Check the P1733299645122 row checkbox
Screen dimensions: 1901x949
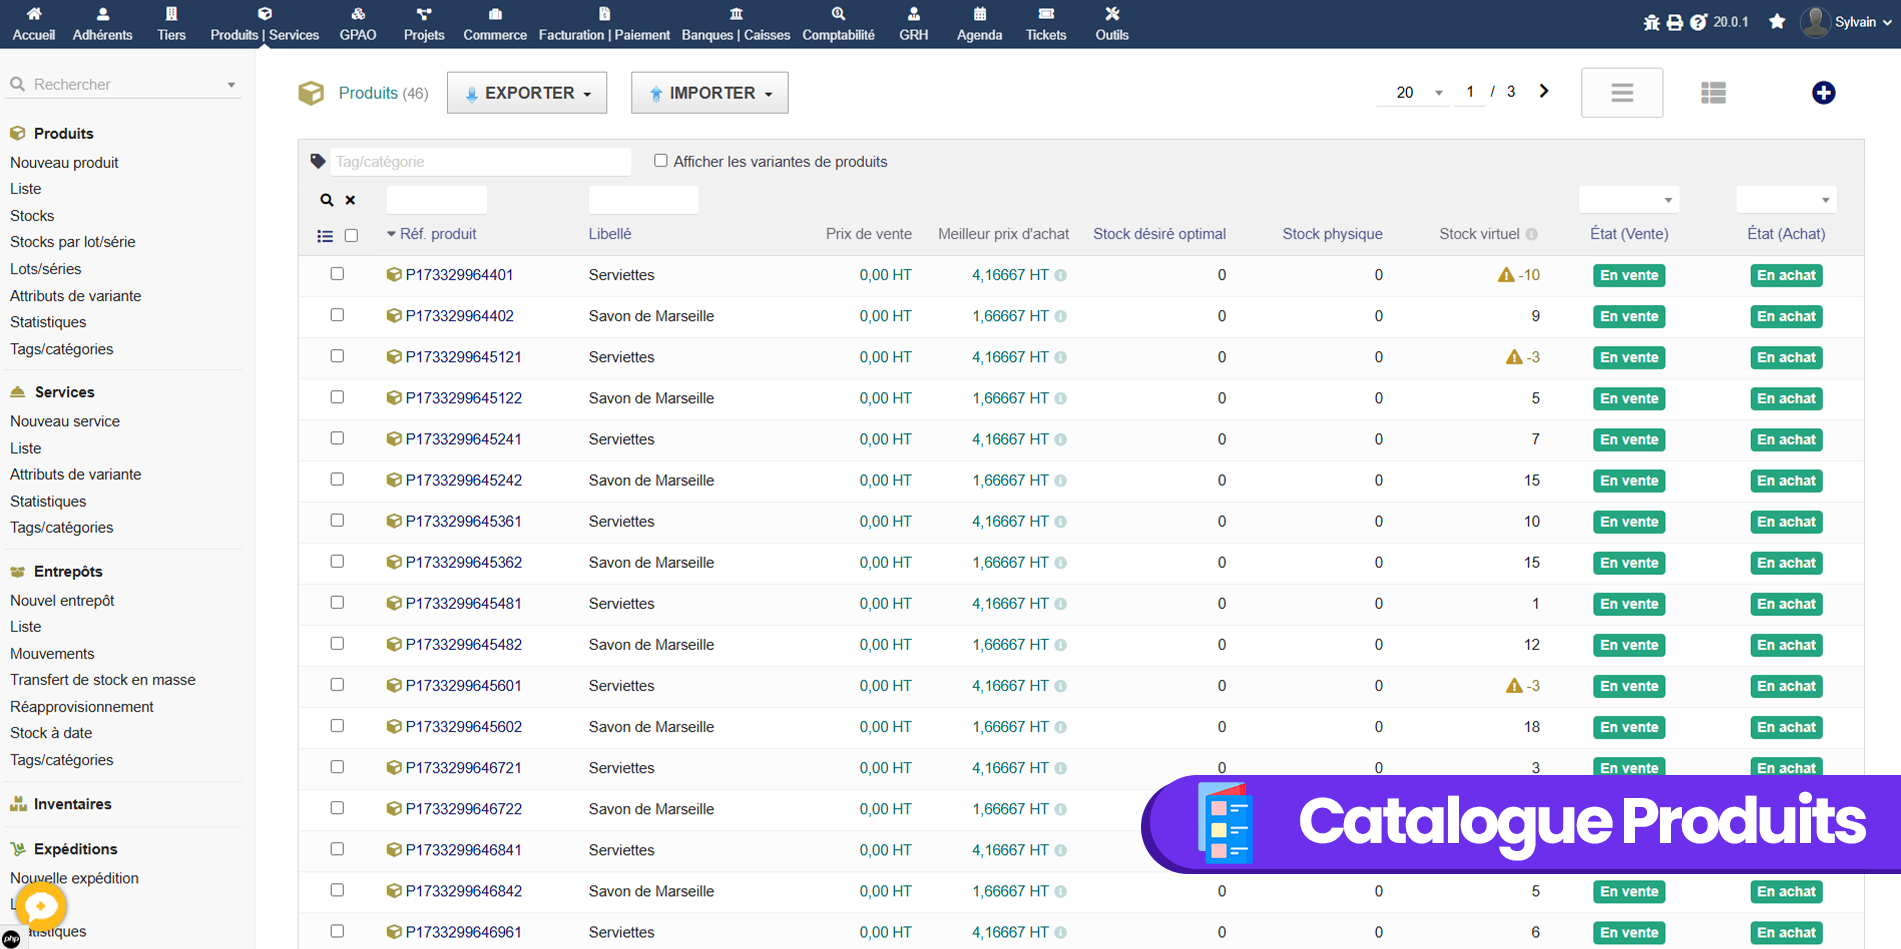pyautogui.click(x=337, y=397)
